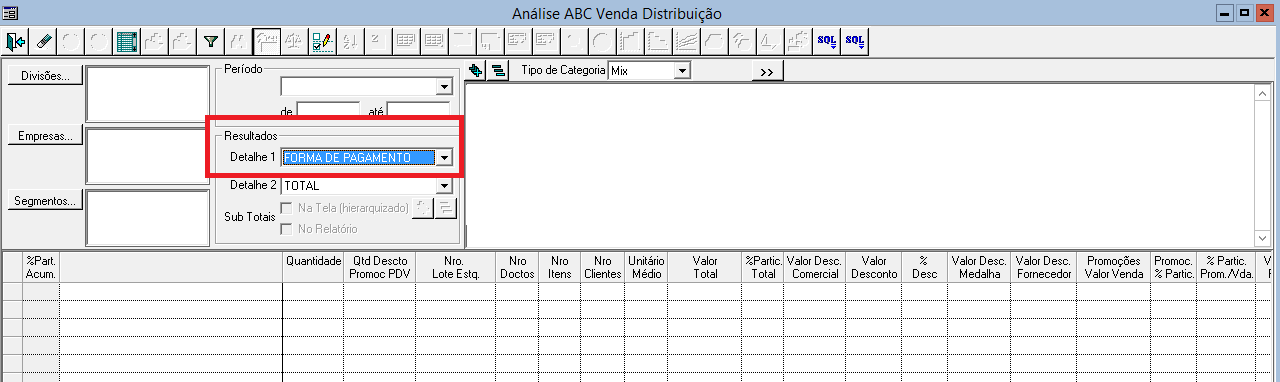The width and height of the screenshot is (1280, 382).
Task: Open the Período dropdown arrow
Action: pyautogui.click(x=444, y=87)
